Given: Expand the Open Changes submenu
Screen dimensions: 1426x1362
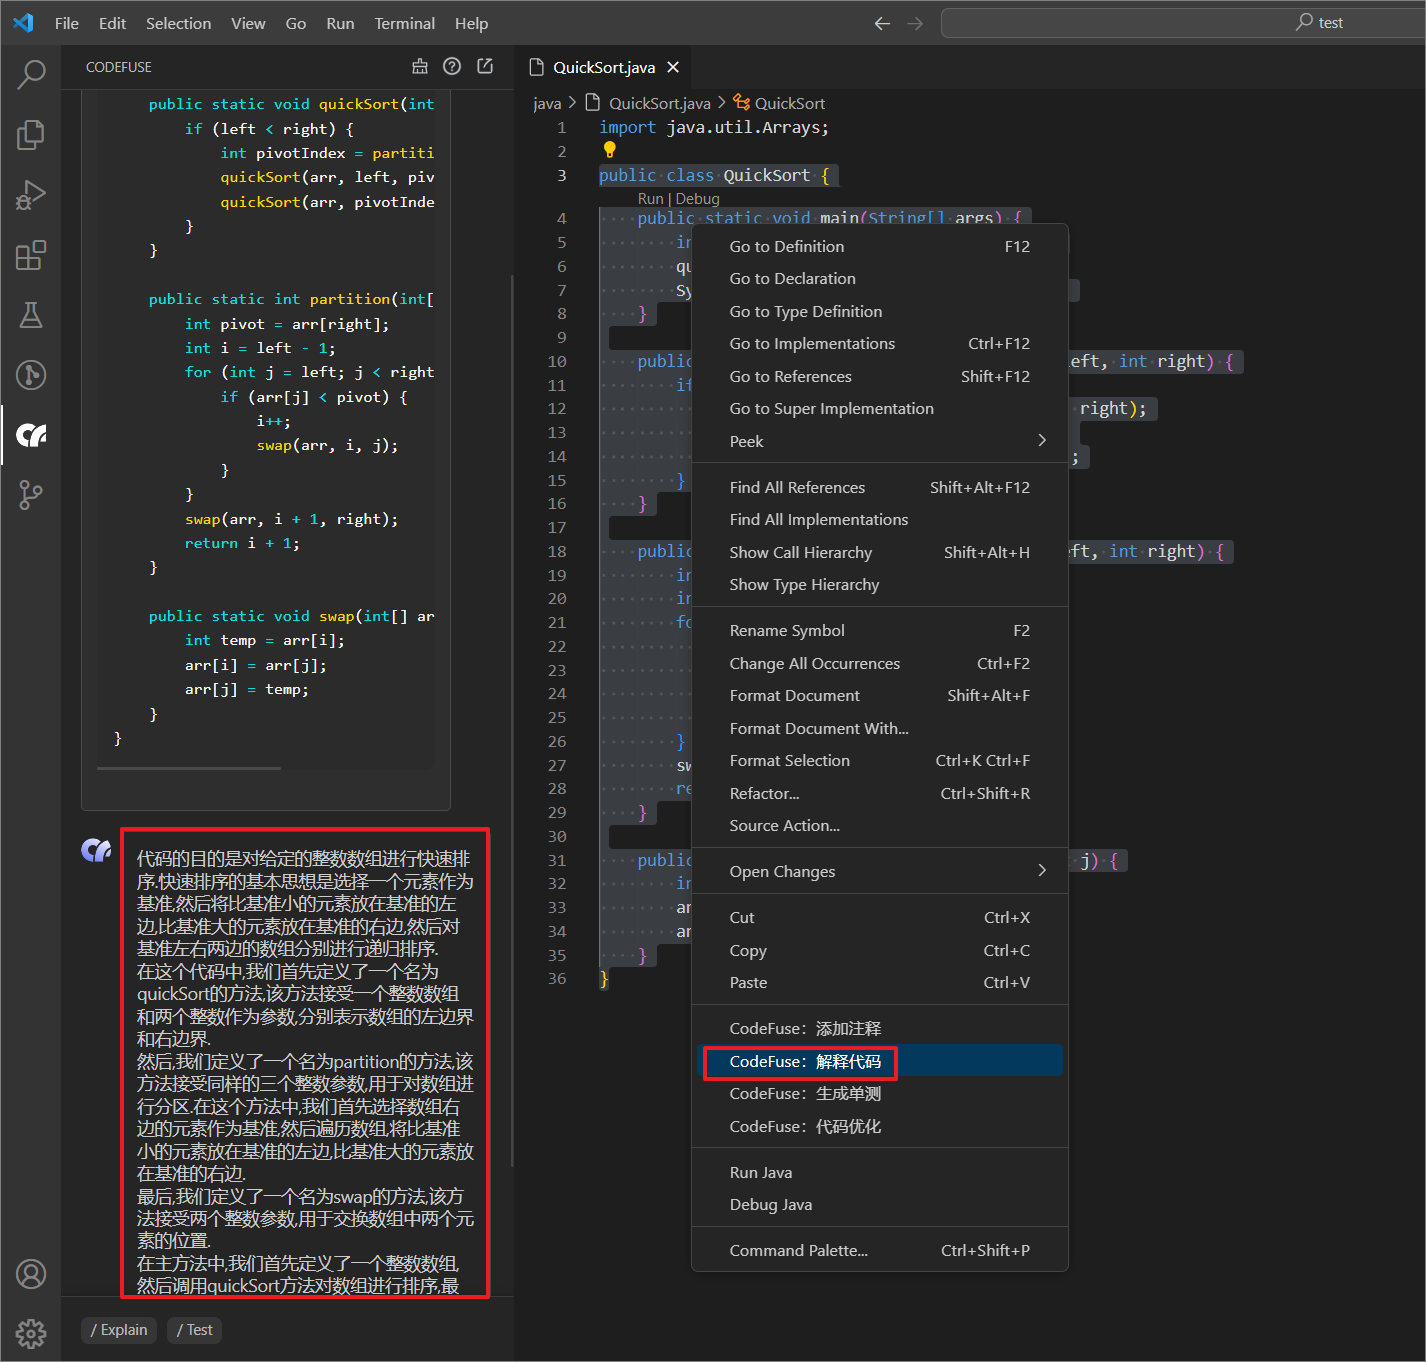Looking at the screenshot, I should tap(880, 871).
